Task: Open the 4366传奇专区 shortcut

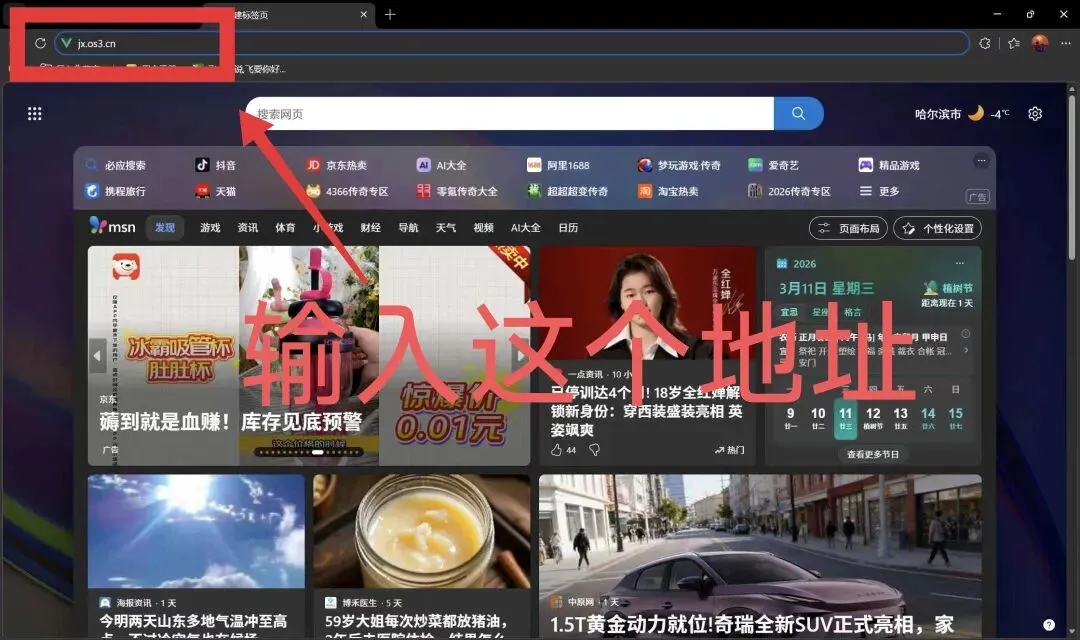Action: [x=347, y=191]
